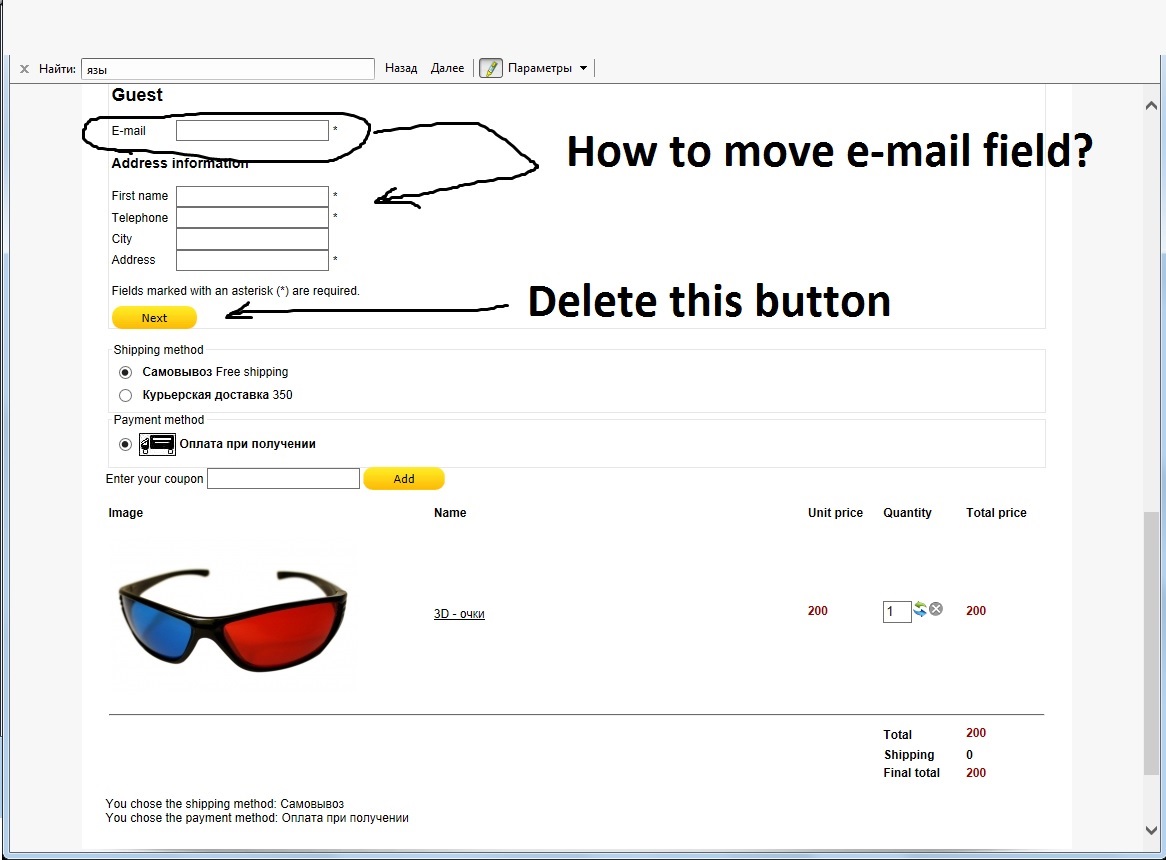1166x860 pixels.
Task: Close the find bar
Action: [x=24, y=69]
